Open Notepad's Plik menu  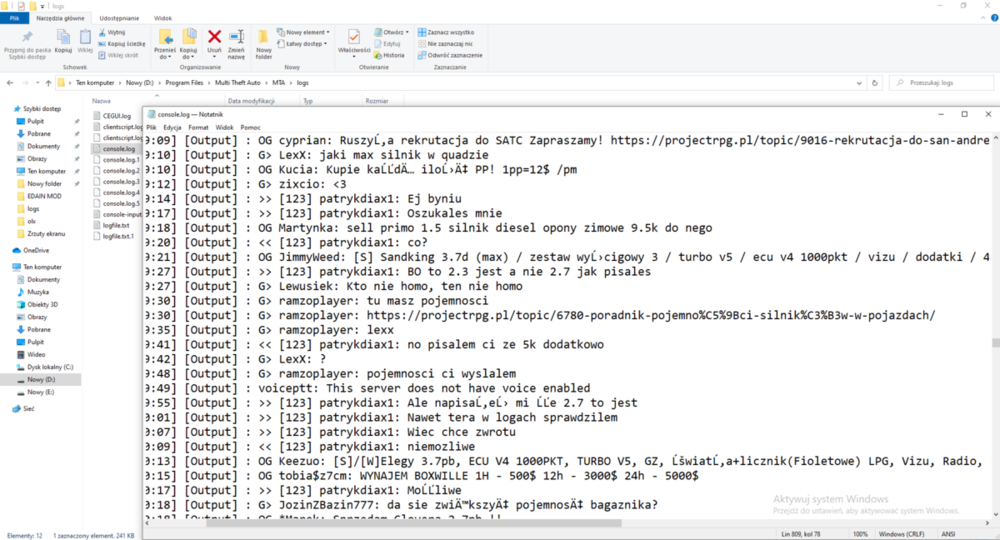coord(151,128)
